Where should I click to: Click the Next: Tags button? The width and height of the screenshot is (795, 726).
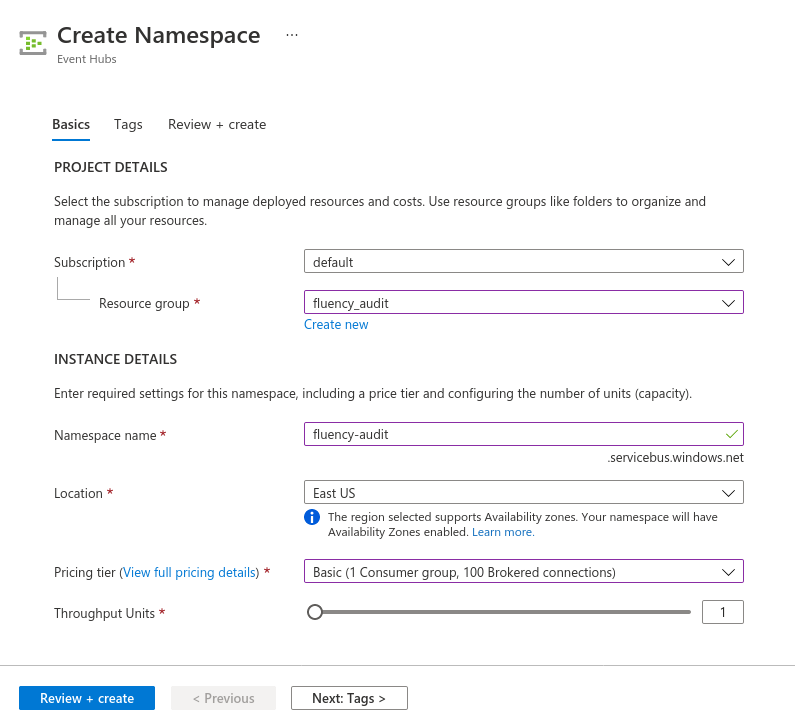click(349, 698)
